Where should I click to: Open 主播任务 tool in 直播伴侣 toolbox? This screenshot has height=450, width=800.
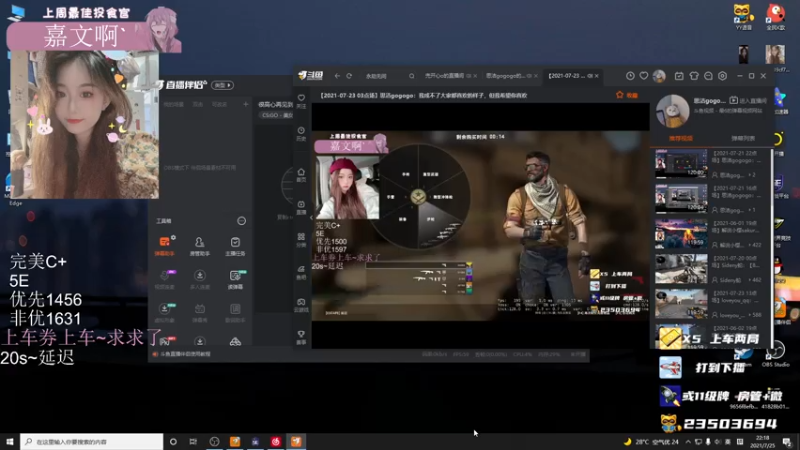coord(235,245)
